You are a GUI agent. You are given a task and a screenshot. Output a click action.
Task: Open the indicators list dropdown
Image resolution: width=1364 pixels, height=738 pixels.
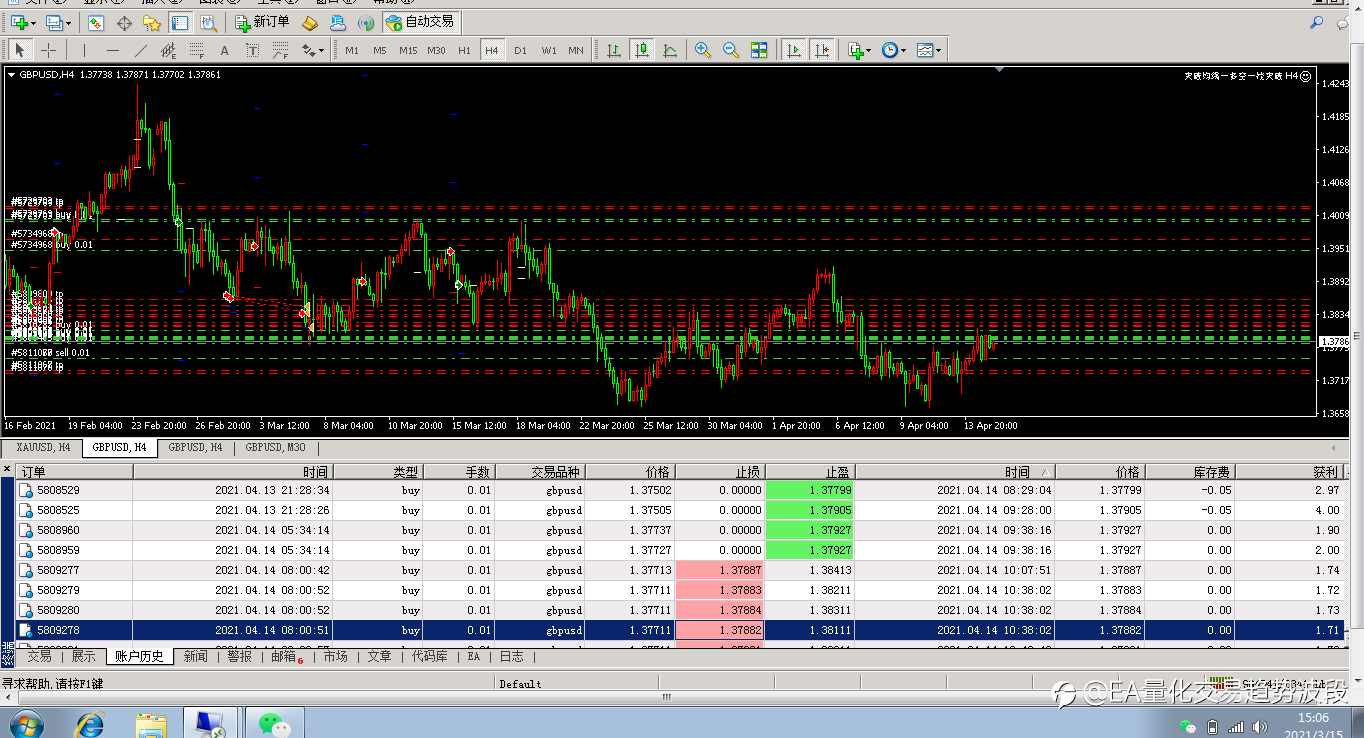tap(858, 50)
